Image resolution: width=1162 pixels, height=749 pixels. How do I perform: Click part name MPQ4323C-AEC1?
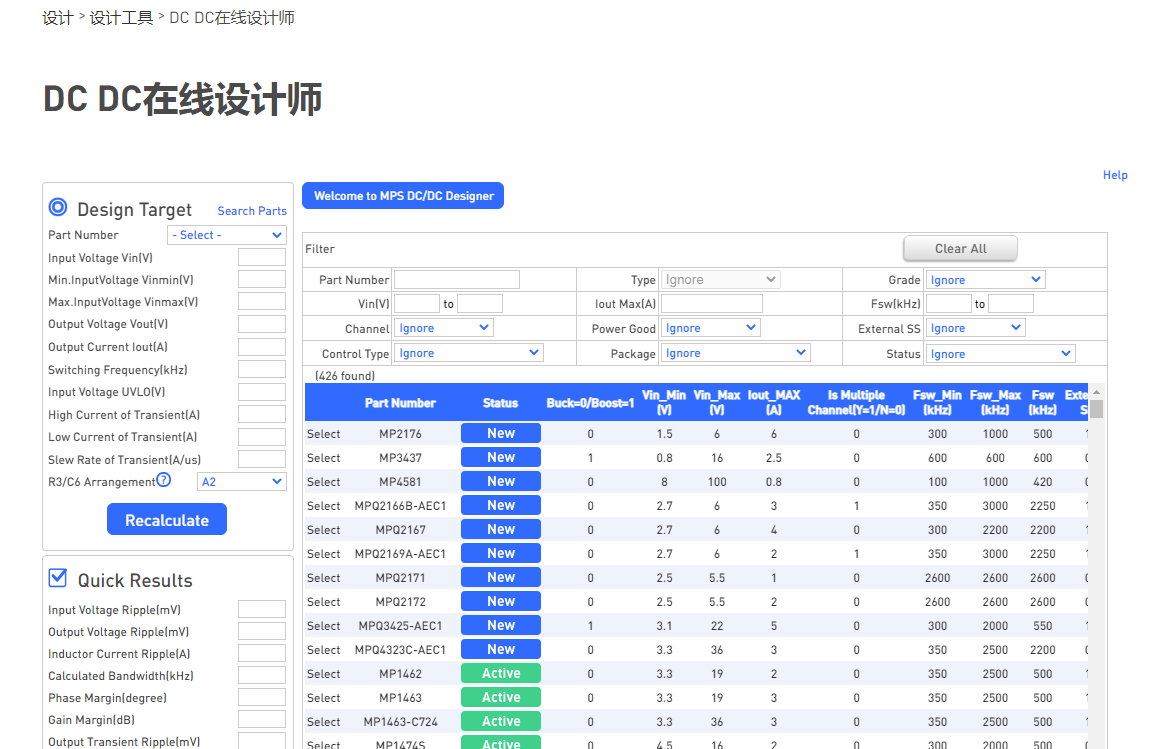[400, 650]
